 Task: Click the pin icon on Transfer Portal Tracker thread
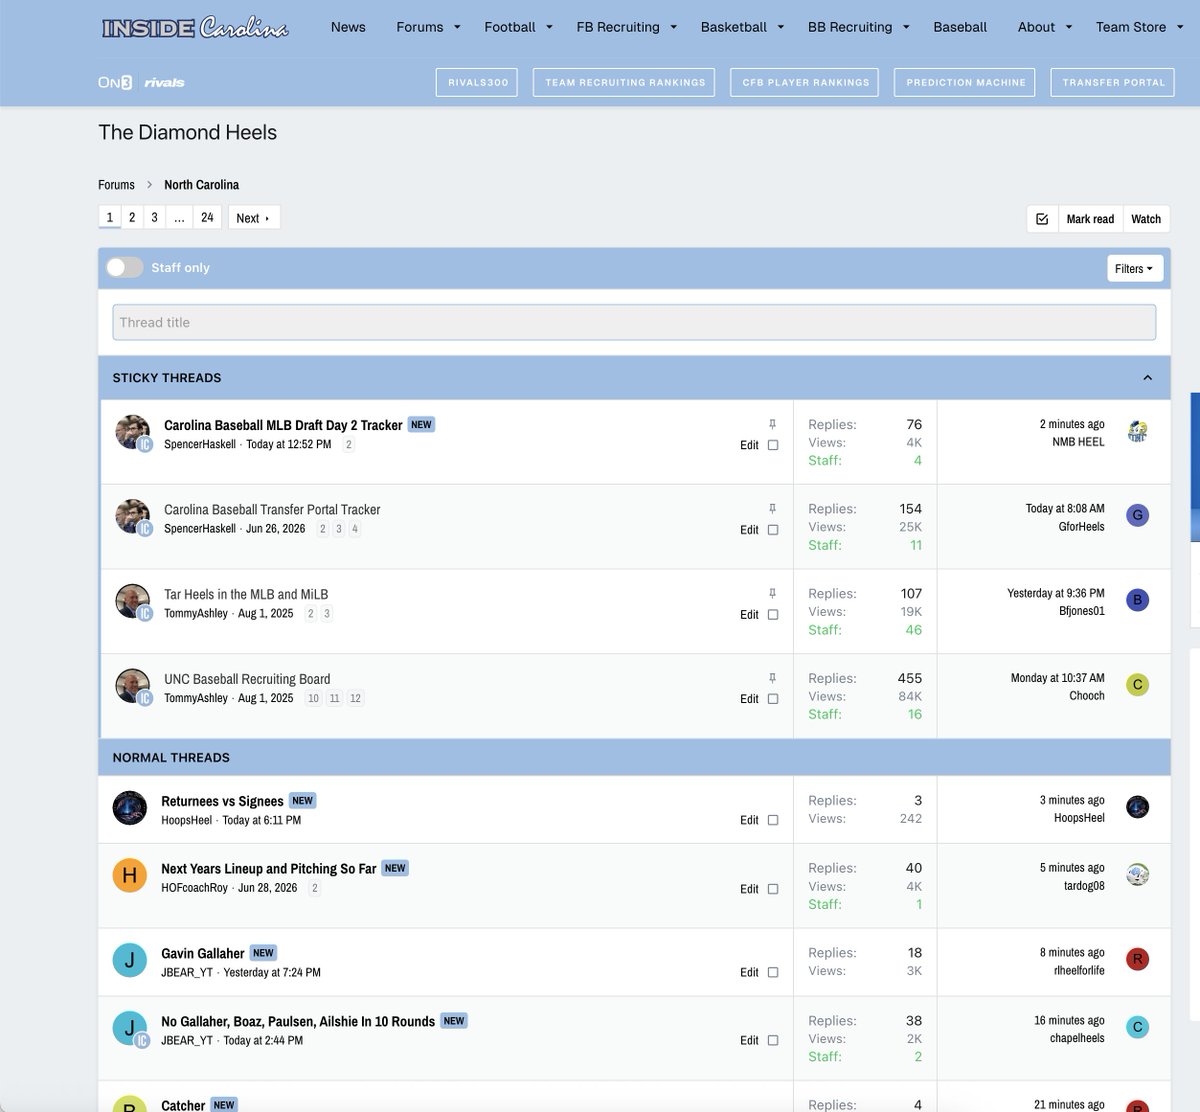coord(772,509)
